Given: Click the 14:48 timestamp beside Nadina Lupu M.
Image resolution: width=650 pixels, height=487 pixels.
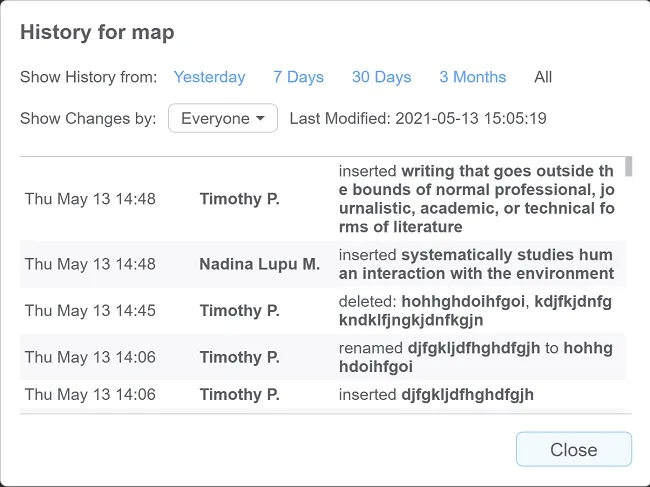Looking at the screenshot, I should point(90,264).
